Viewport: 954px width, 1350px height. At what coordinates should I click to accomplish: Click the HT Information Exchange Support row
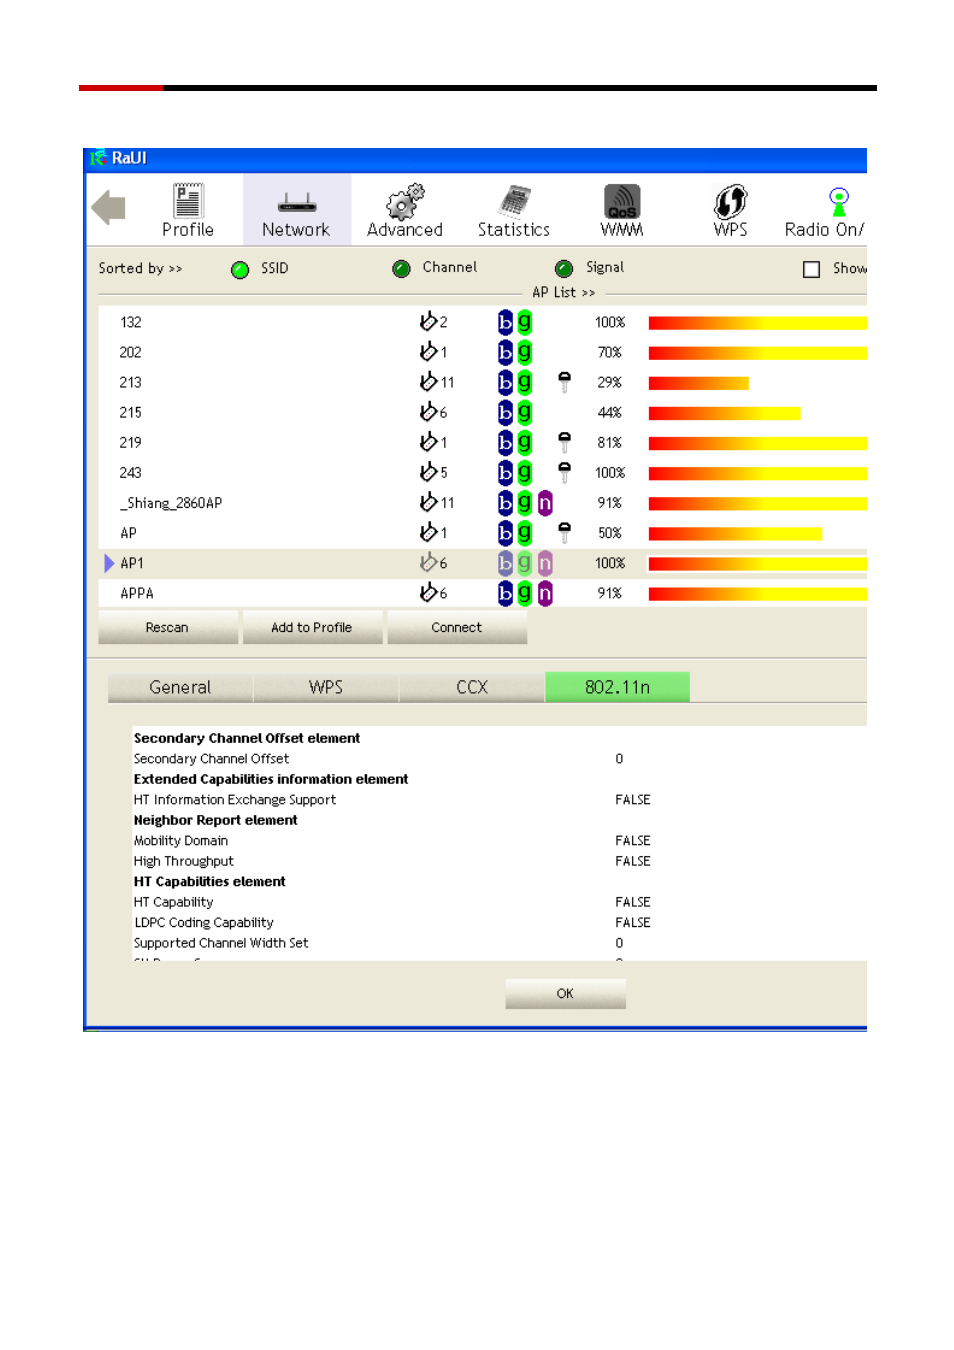499,800
